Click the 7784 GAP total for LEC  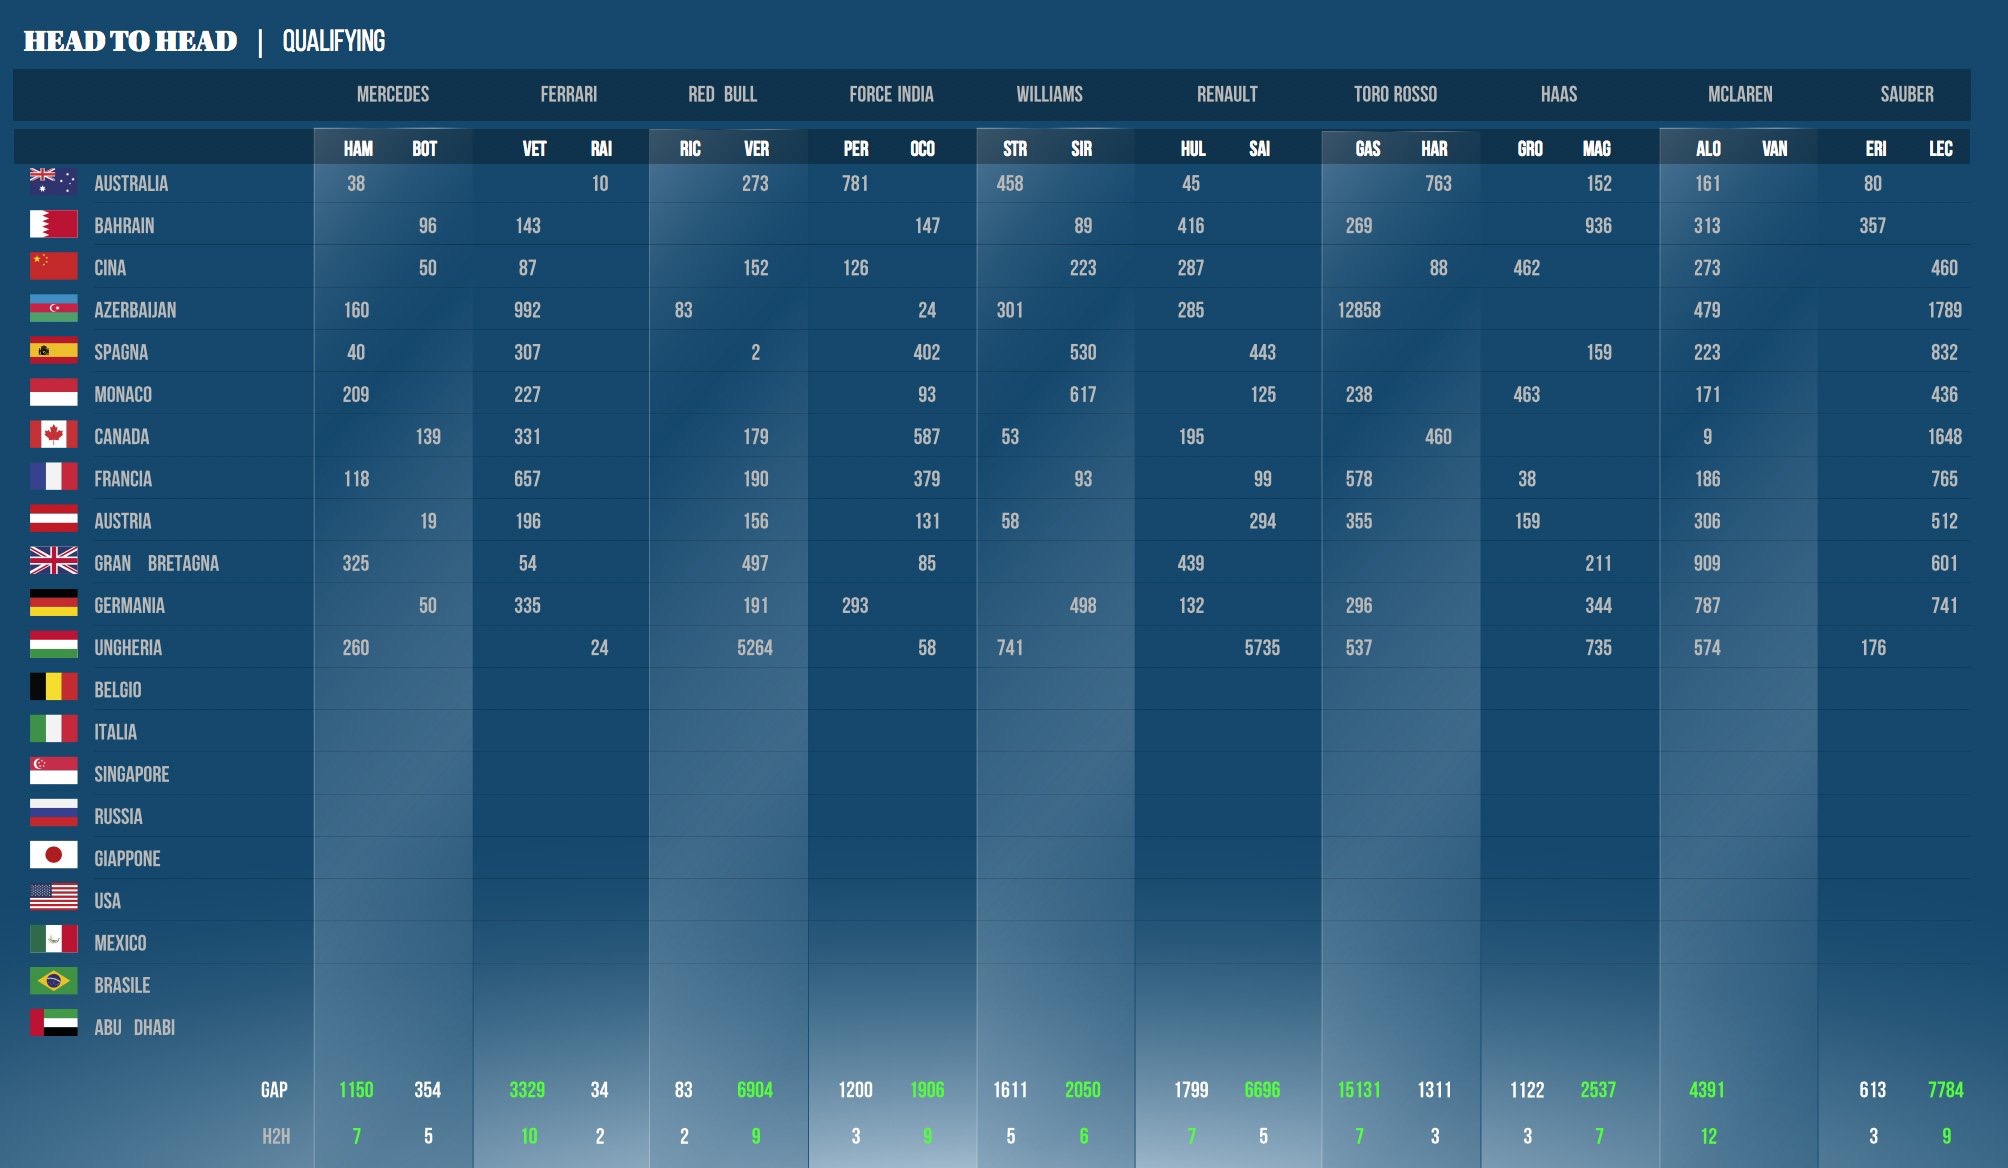1946,1090
